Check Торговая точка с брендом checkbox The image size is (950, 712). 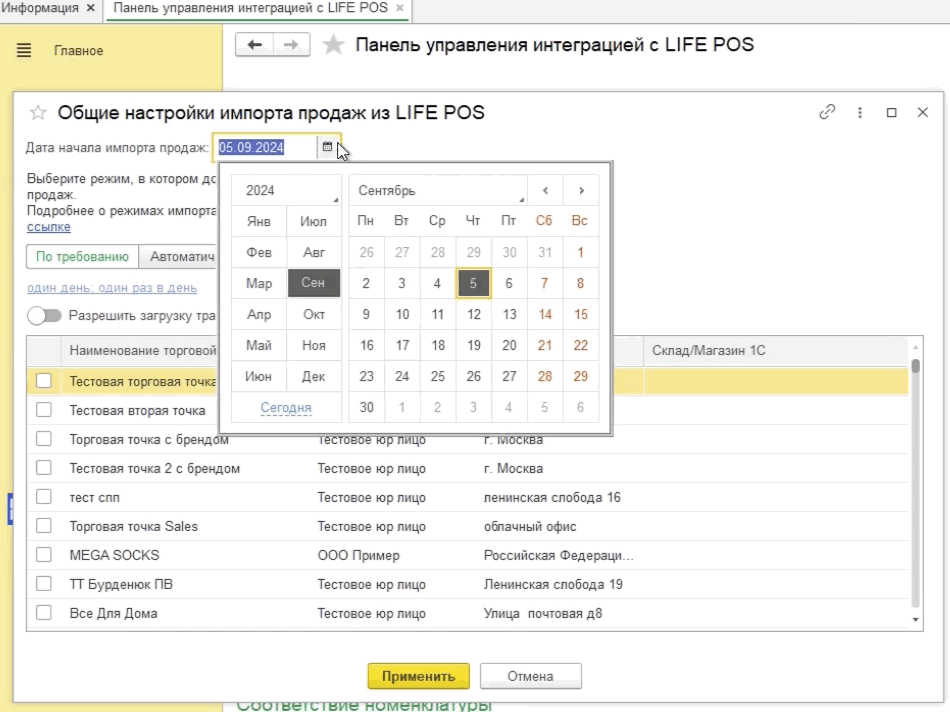(x=44, y=439)
